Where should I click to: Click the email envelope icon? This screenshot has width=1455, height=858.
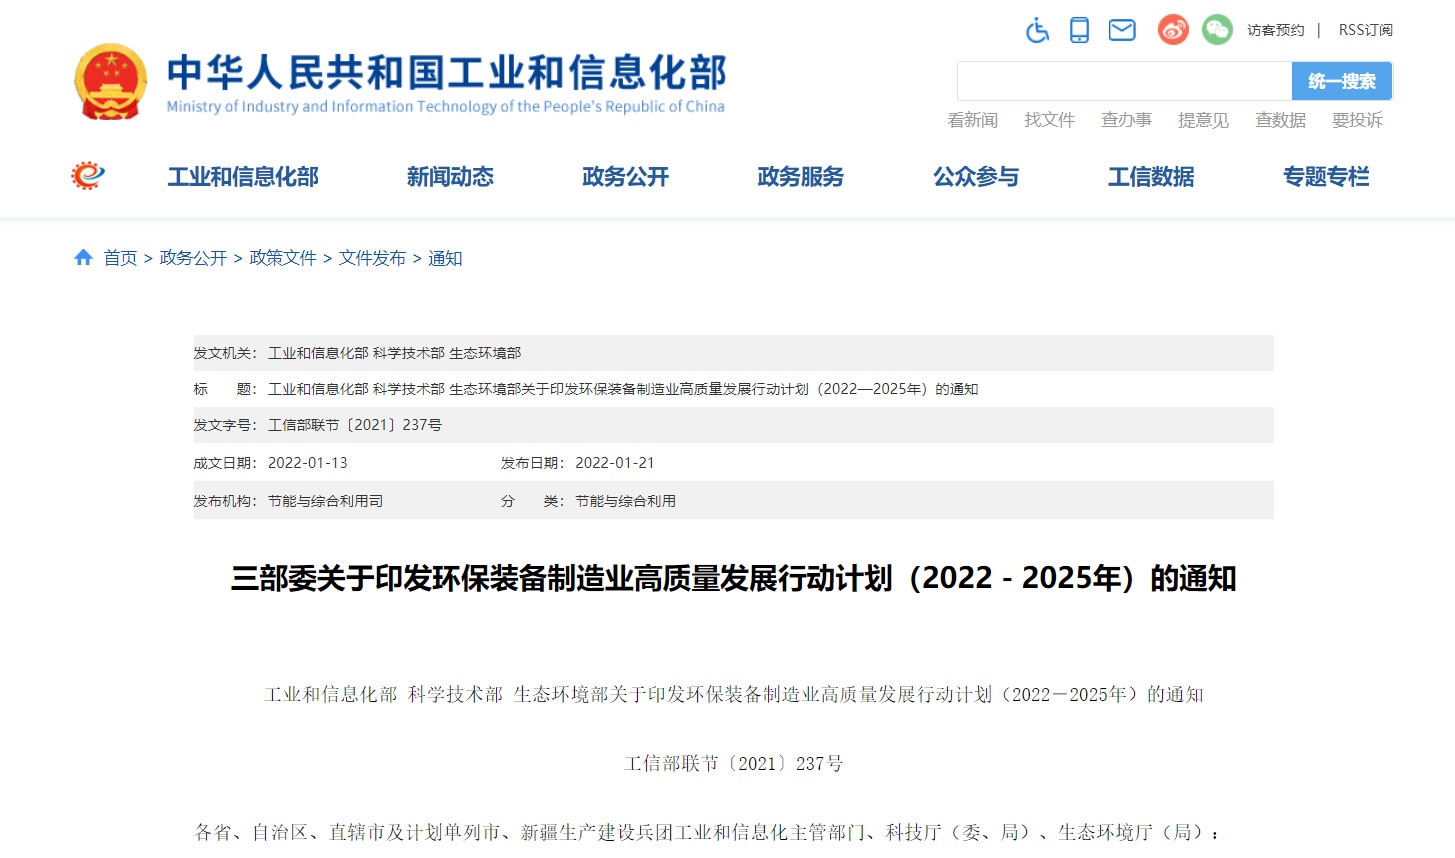pos(1122,30)
